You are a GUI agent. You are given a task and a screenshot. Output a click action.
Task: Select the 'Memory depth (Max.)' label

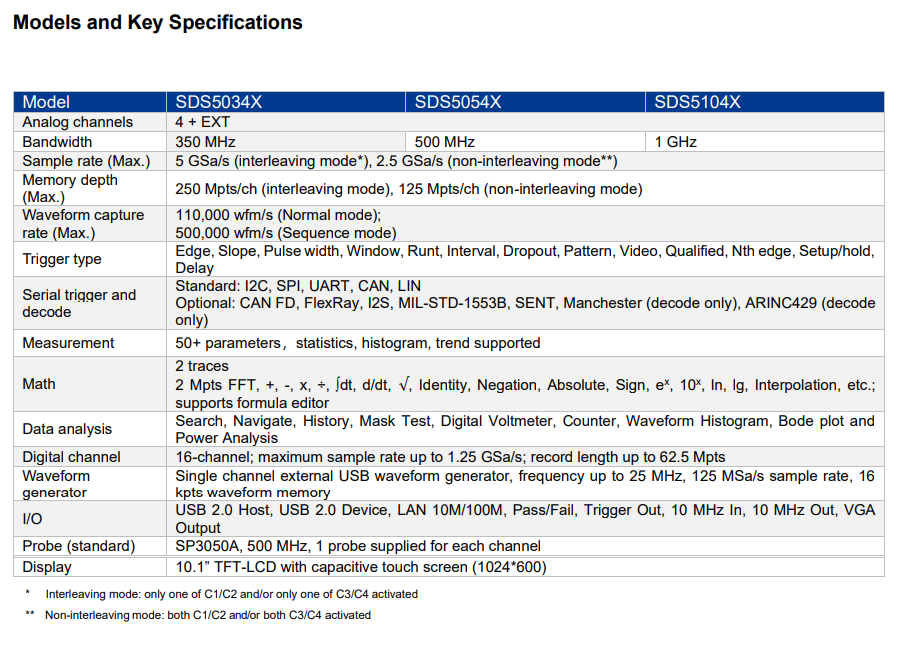click(70, 188)
